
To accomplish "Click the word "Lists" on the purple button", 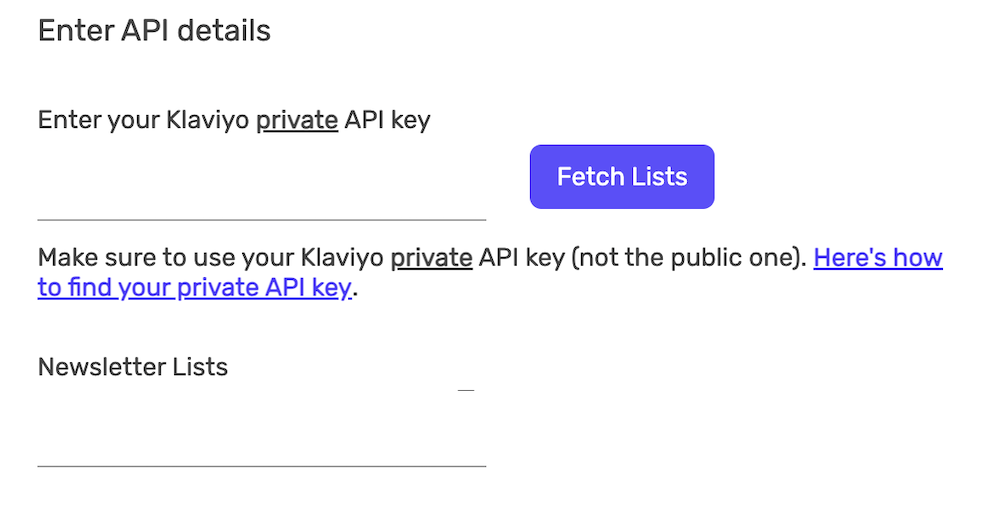I will (x=659, y=177).
